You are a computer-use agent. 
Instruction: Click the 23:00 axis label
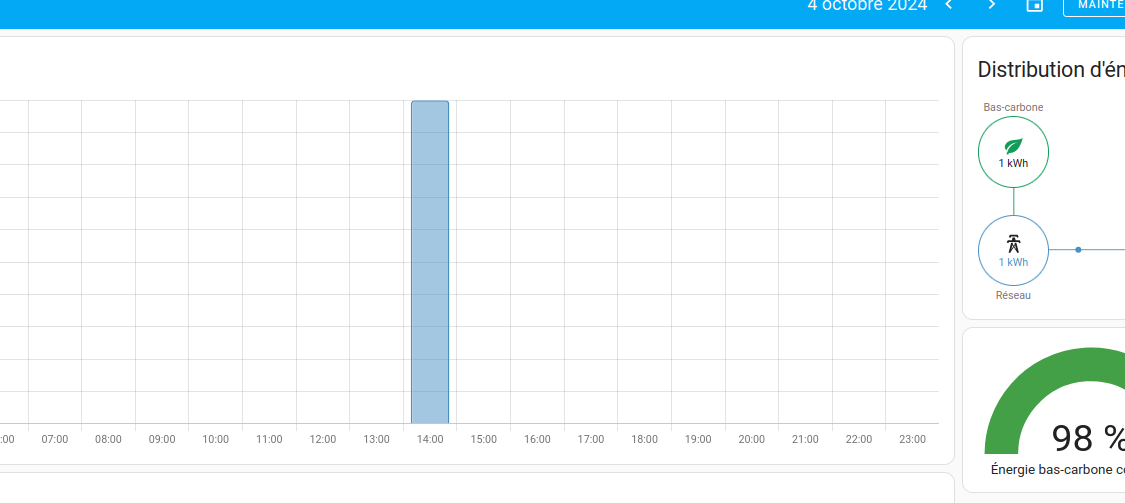click(x=913, y=439)
